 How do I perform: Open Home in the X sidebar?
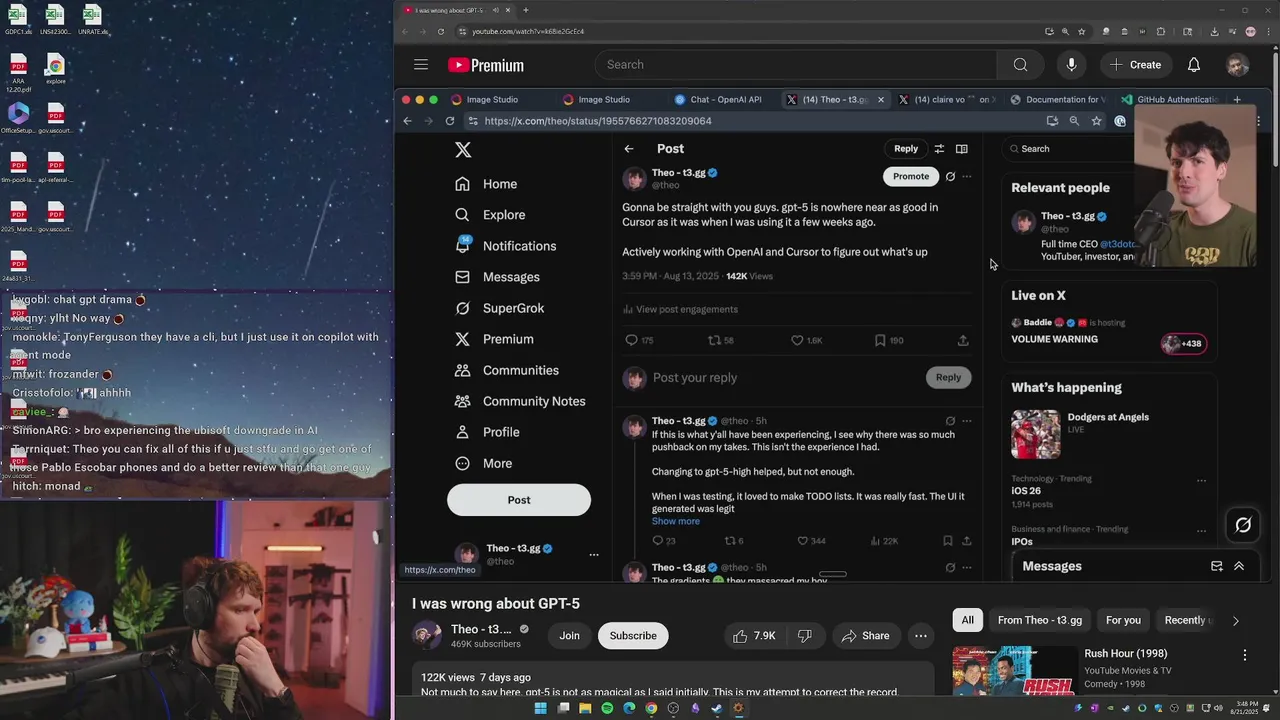click(486, 184)
